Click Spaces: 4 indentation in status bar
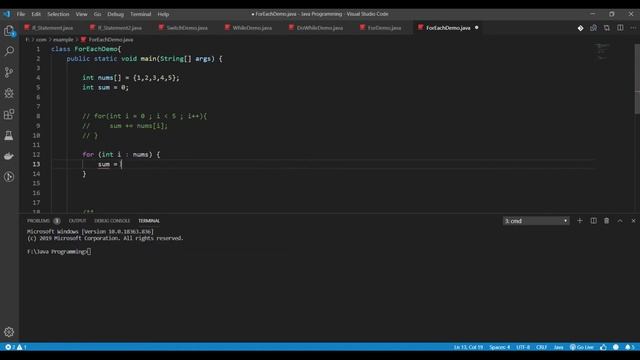Image resolution: width=640 pixels, height=360 pixels. click(x=500, y=347)
